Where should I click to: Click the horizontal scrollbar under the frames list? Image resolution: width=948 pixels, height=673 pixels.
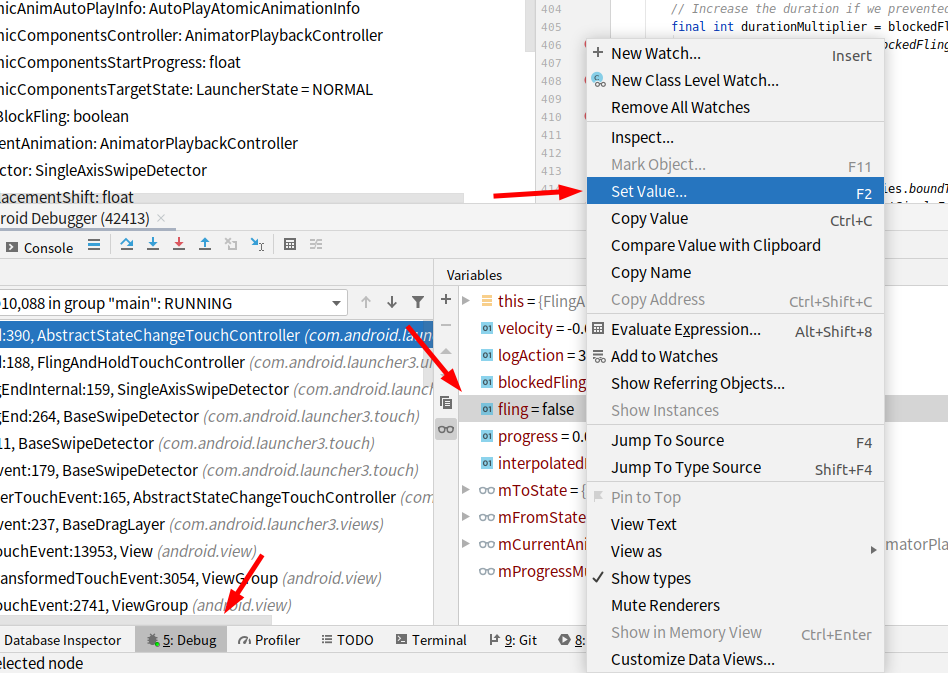point(136,621)
